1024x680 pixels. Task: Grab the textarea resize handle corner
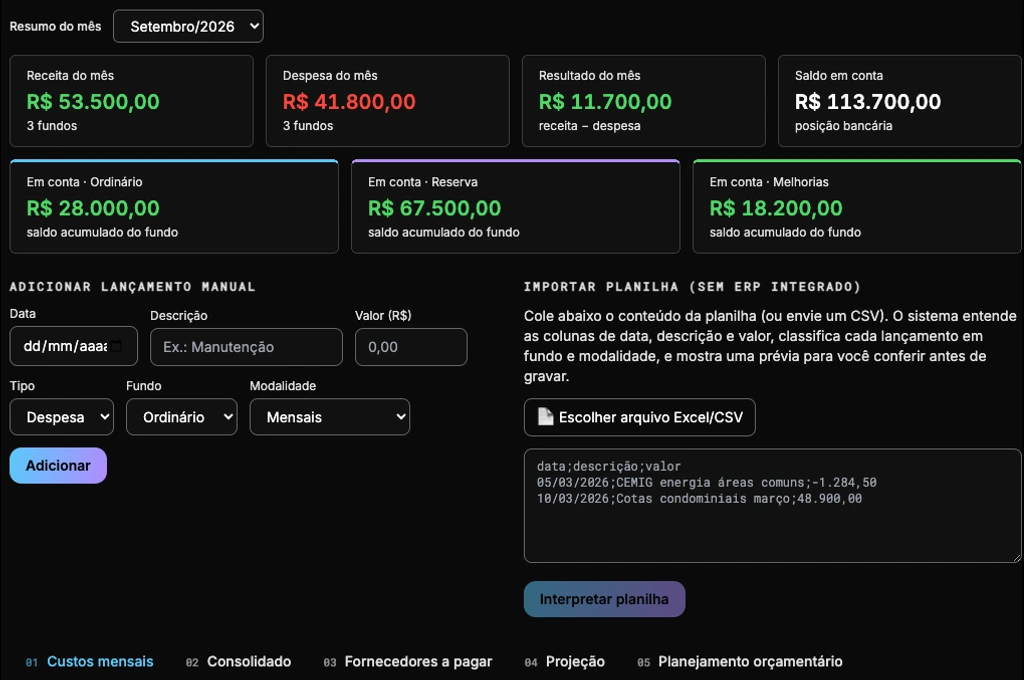pos(1016,557)
